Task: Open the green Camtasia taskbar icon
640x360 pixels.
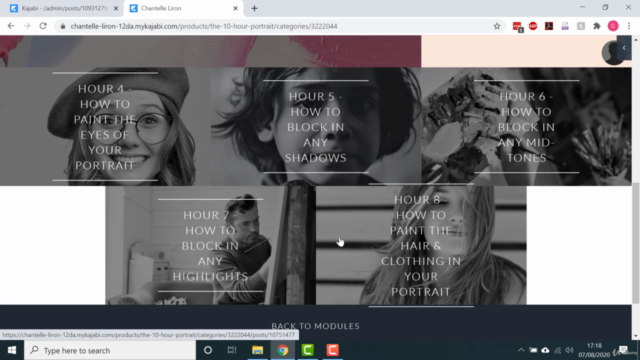Action: point(307,350)
